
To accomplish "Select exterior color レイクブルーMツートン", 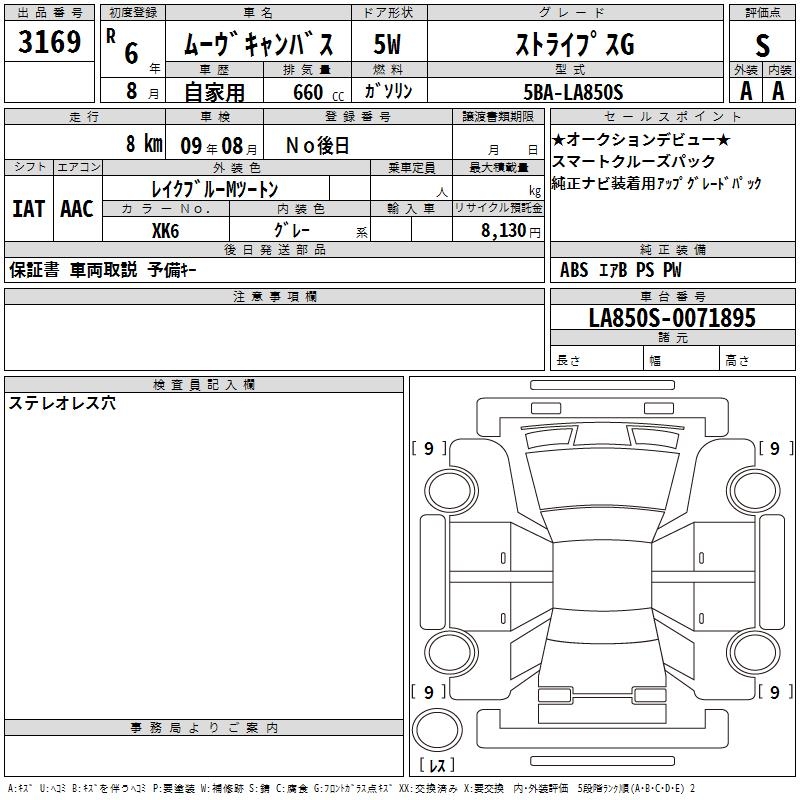I will point(215,189).
